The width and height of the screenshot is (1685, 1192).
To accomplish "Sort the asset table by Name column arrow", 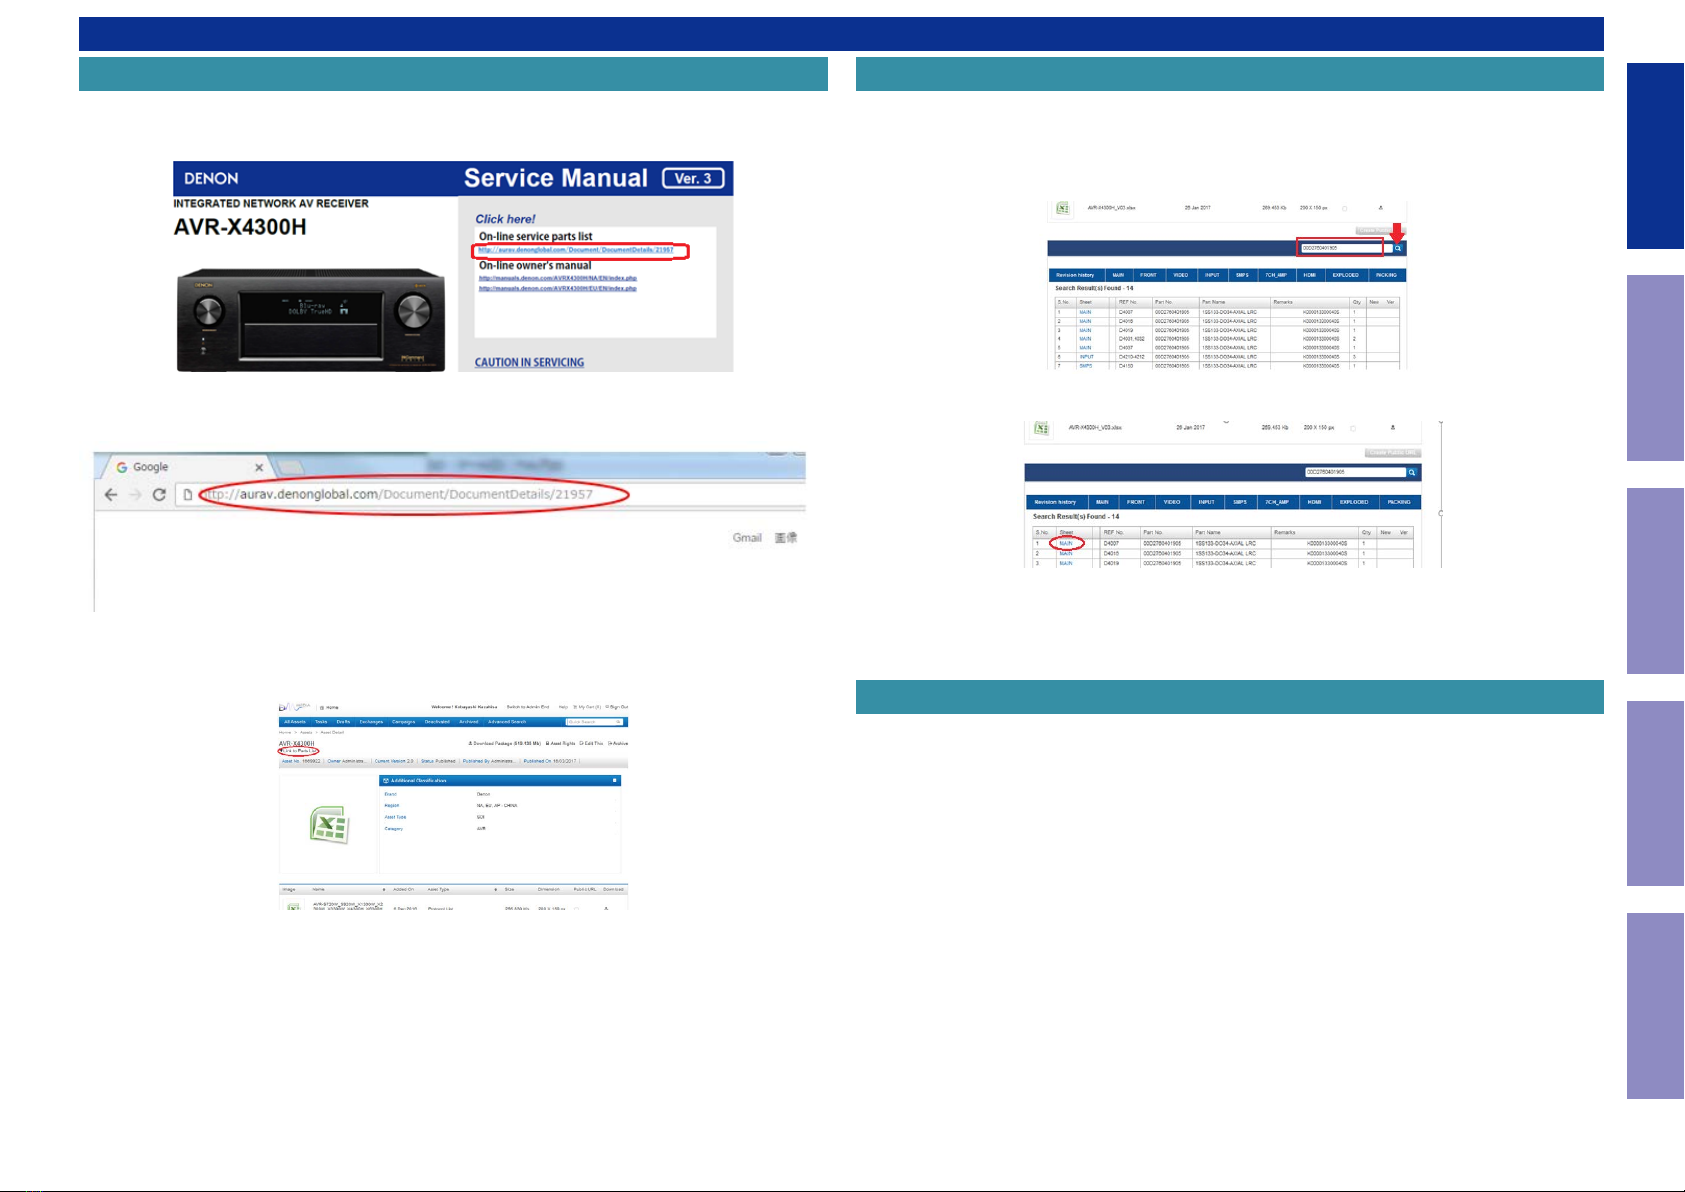I will click(383, 889).
